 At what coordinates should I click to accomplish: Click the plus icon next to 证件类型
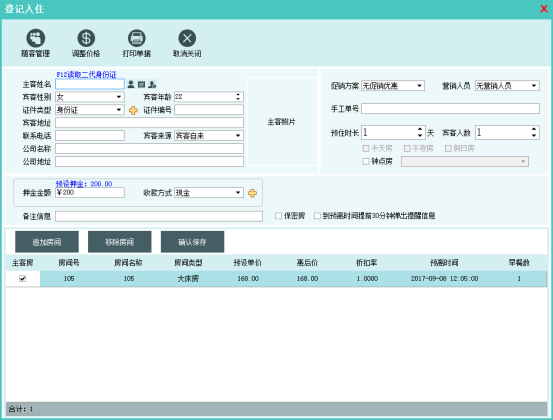(x=133, y=110)
